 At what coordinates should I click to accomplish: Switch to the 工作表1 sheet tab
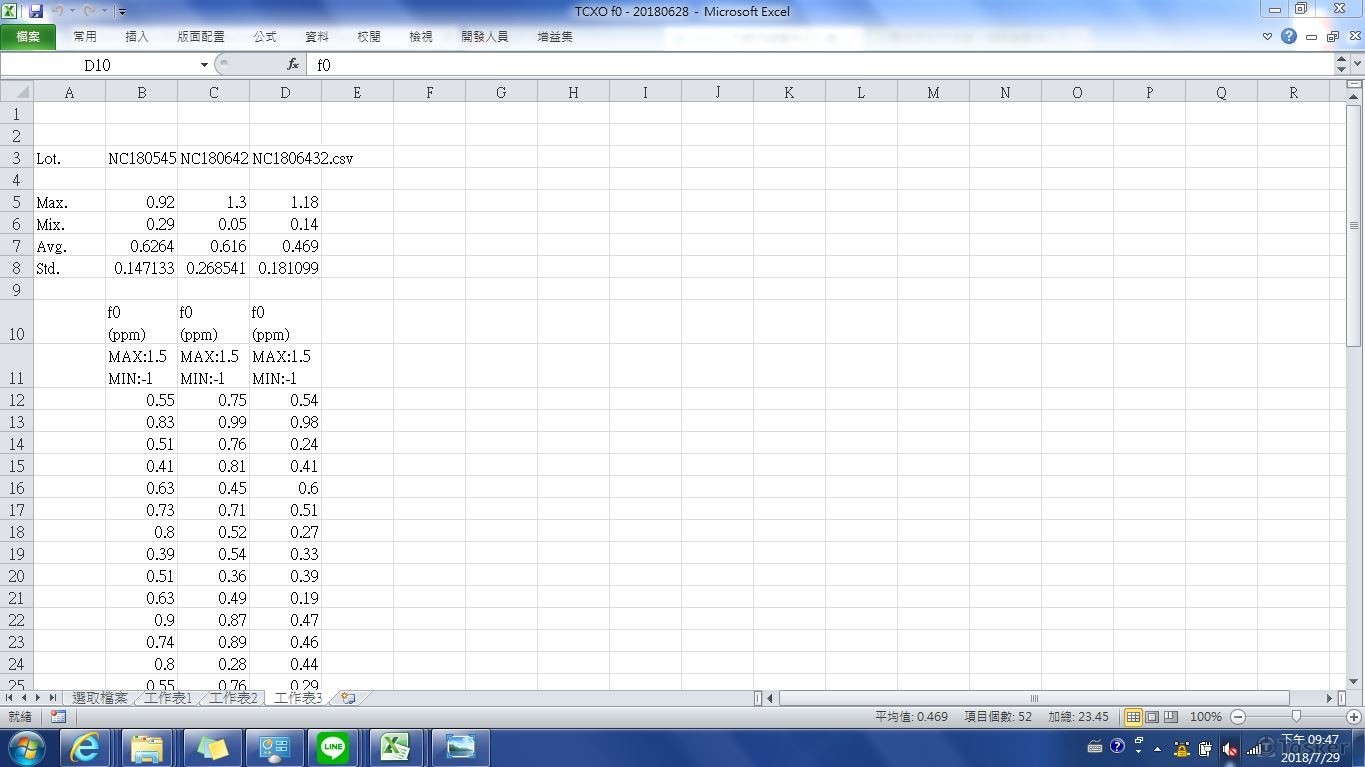click(168, 698)
